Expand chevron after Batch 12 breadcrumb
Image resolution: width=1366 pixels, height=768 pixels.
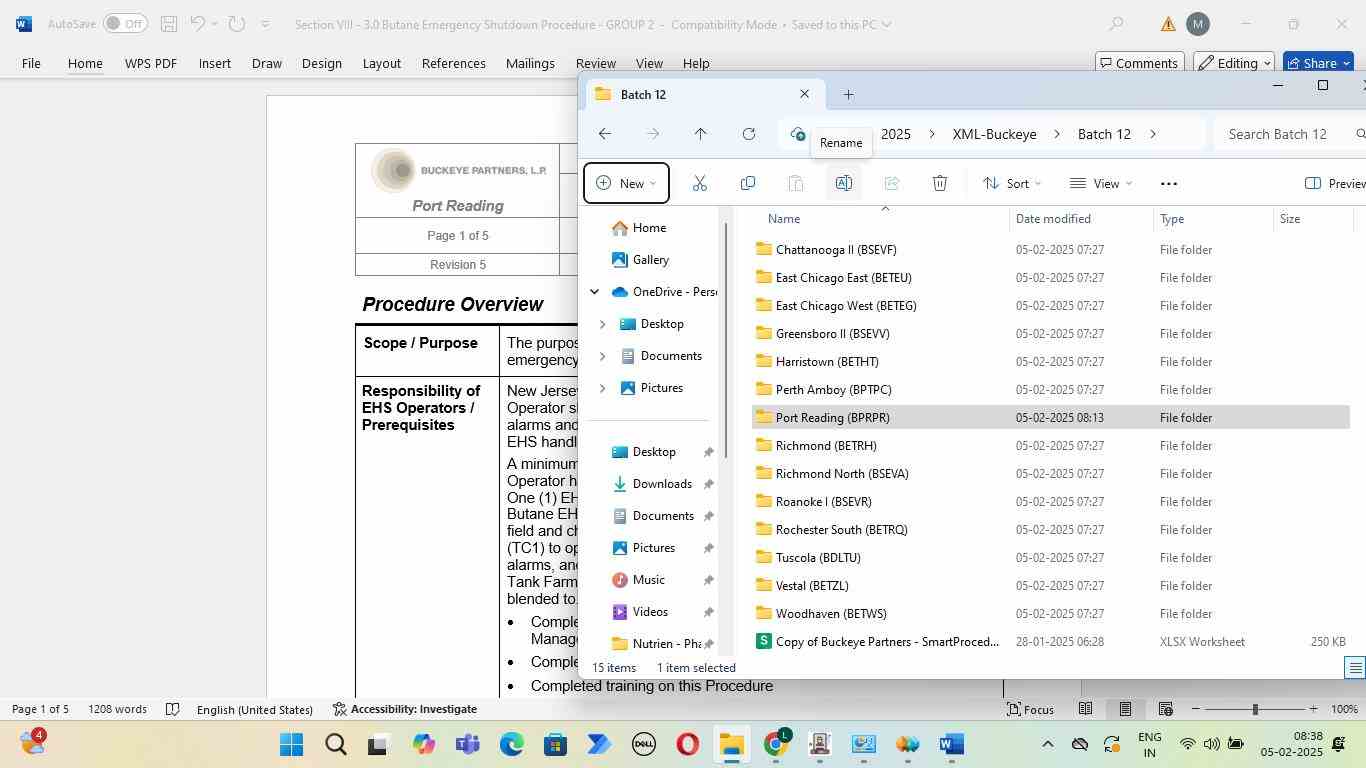[x=1153, y=134]
